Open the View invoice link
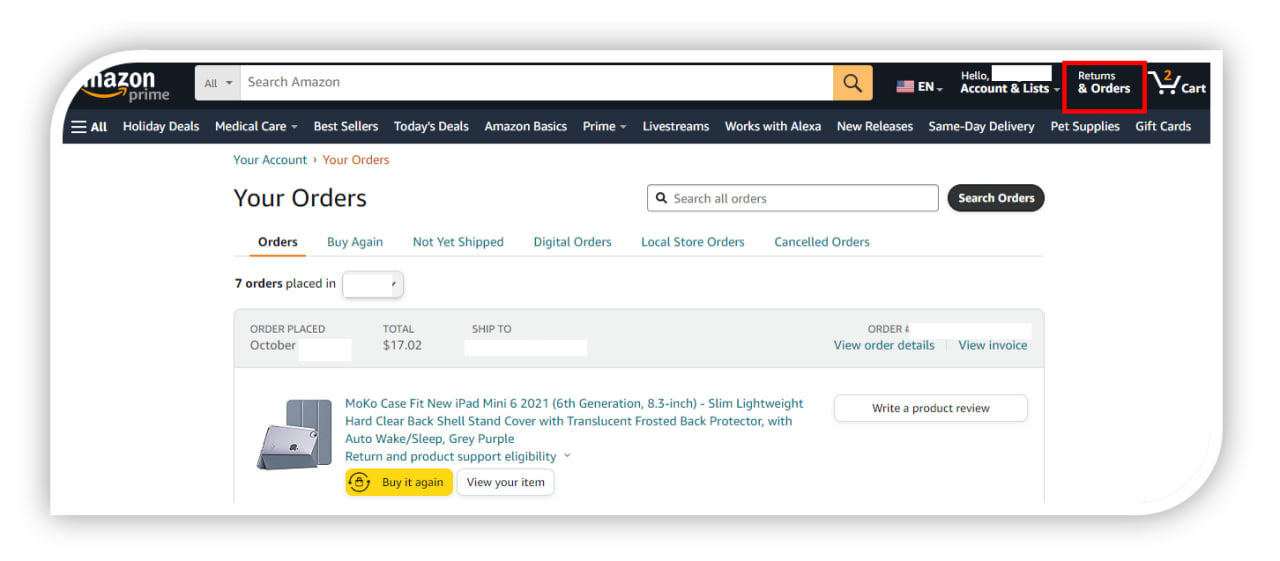 (993, 345)
